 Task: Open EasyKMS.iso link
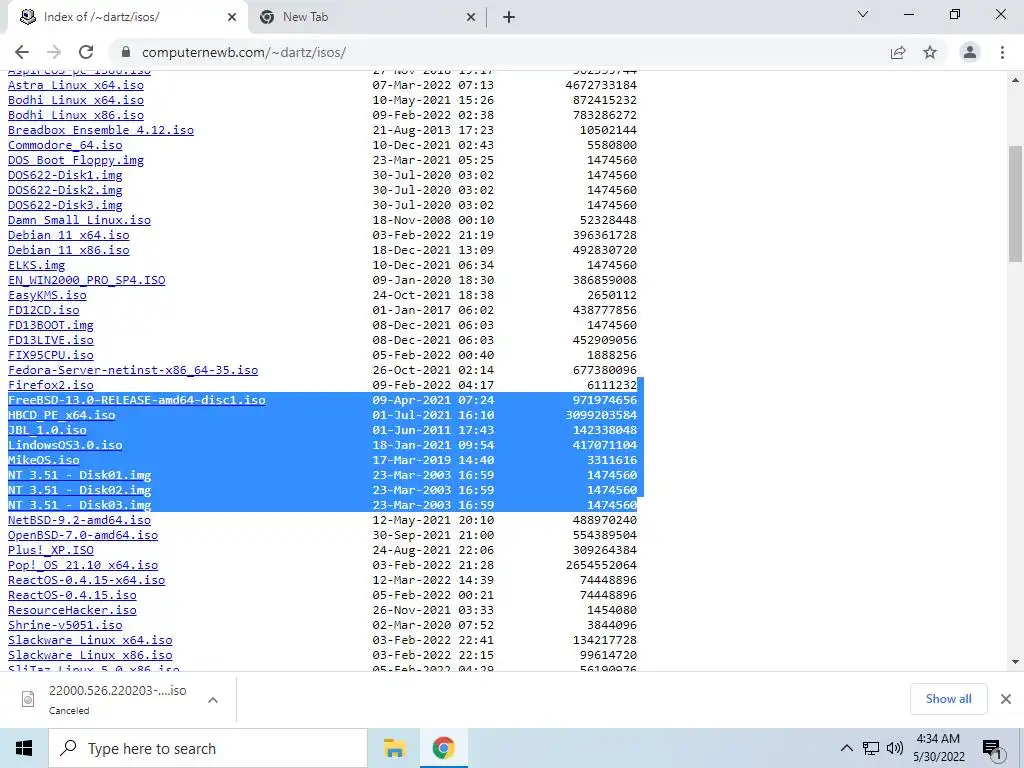pyautogui.click(x=47, y=295)
